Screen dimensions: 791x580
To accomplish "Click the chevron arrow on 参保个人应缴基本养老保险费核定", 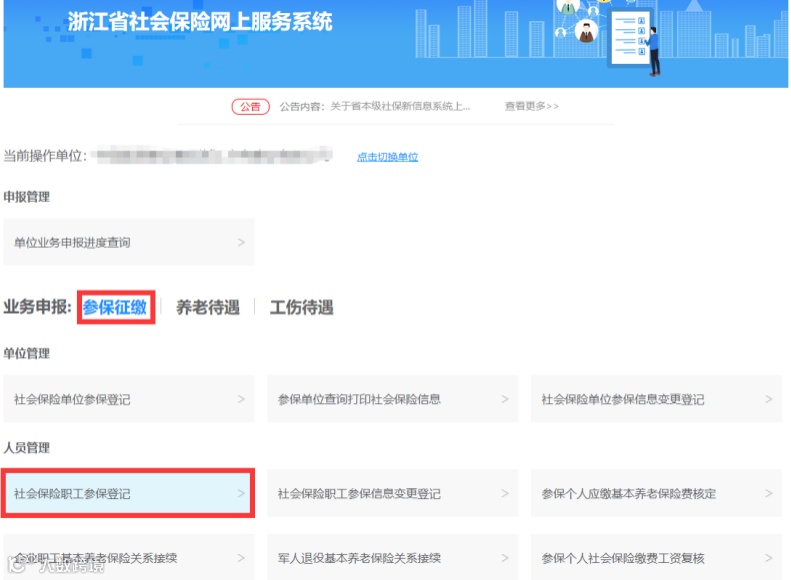I will (x=769, y=493).
